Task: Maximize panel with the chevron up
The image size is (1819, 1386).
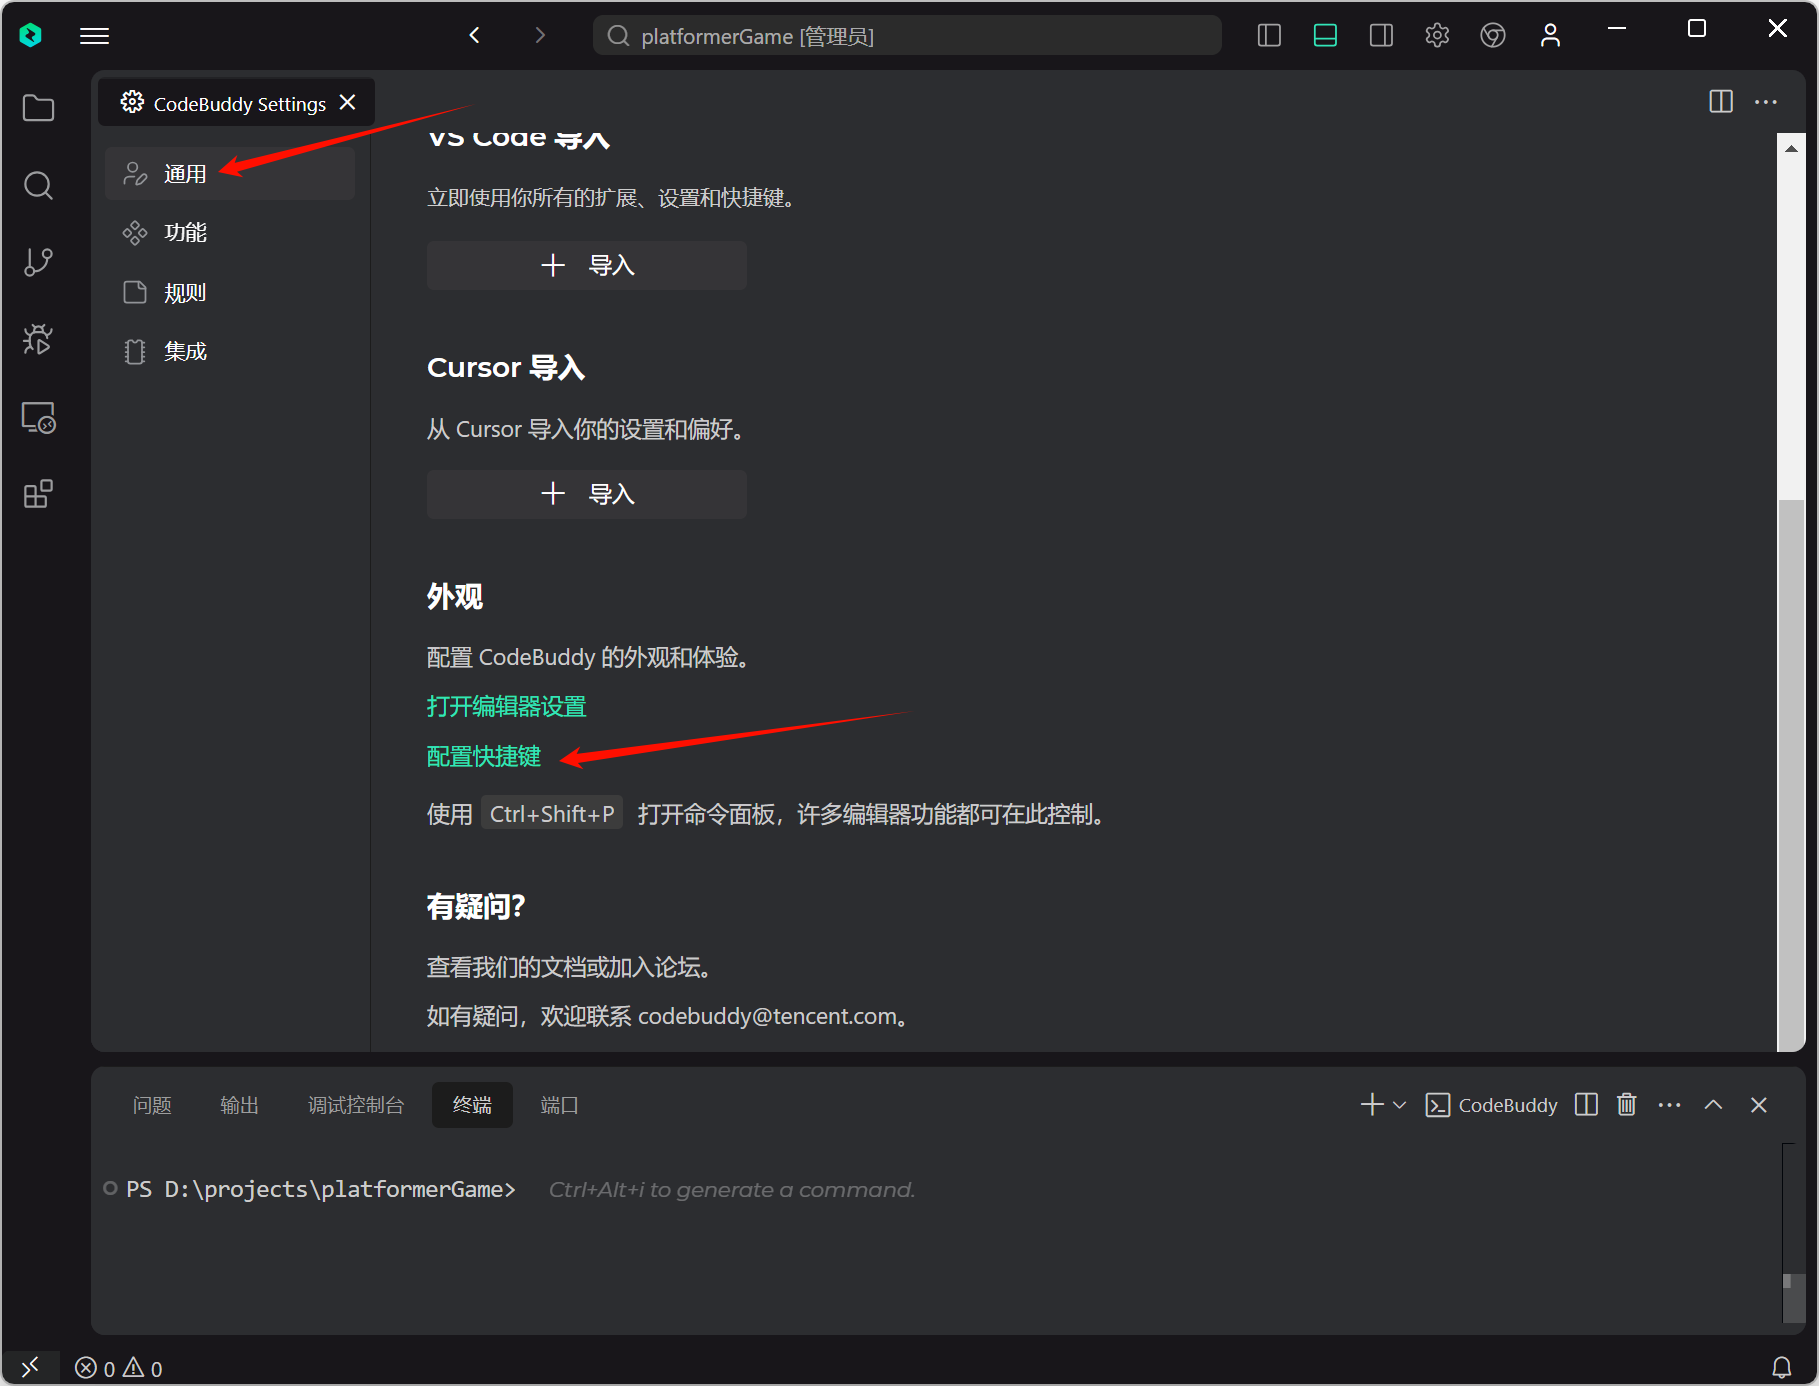Action: tap(1713, 1105)
